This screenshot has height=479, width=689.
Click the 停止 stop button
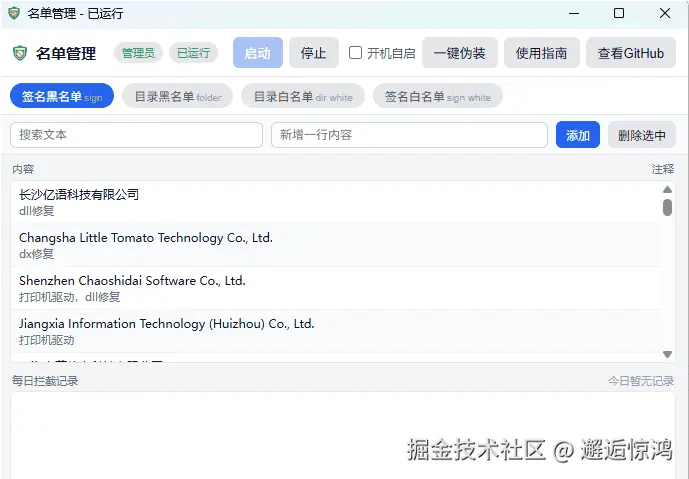314,53
